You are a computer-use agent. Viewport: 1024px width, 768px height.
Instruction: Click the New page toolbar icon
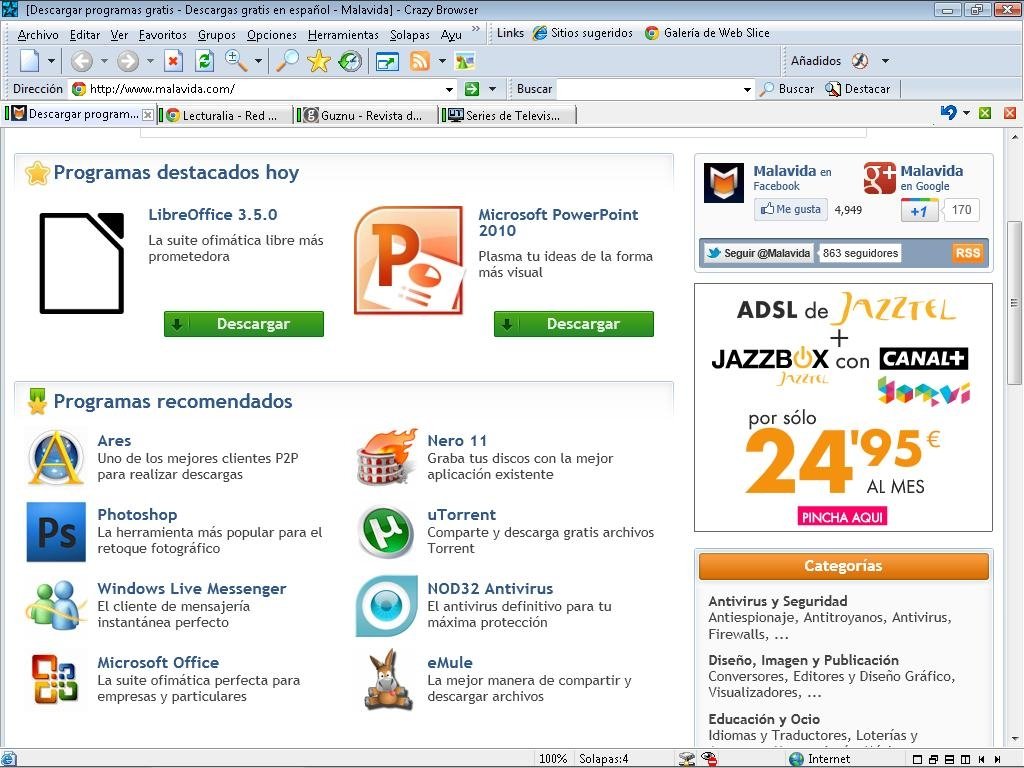(30, 61)
